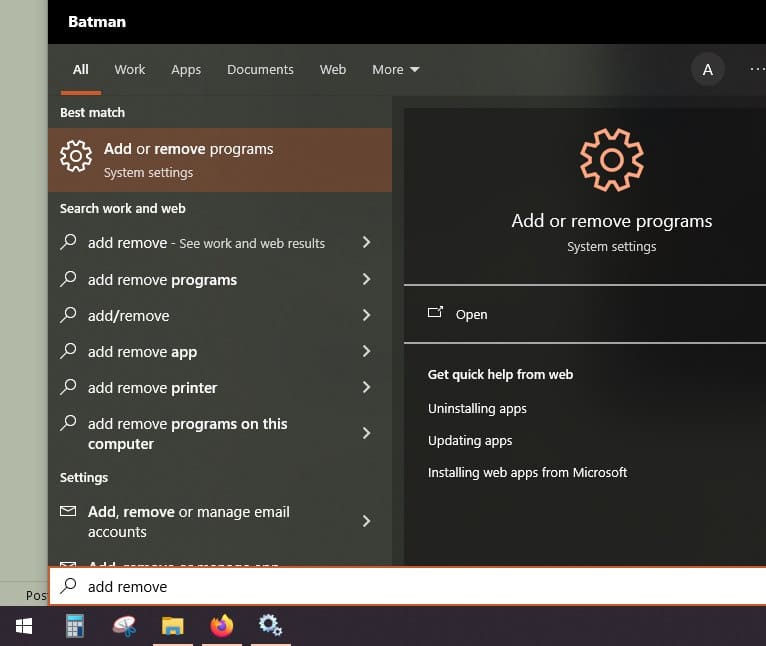
Task: Switch to the Work tab
Action: (130, 69)
